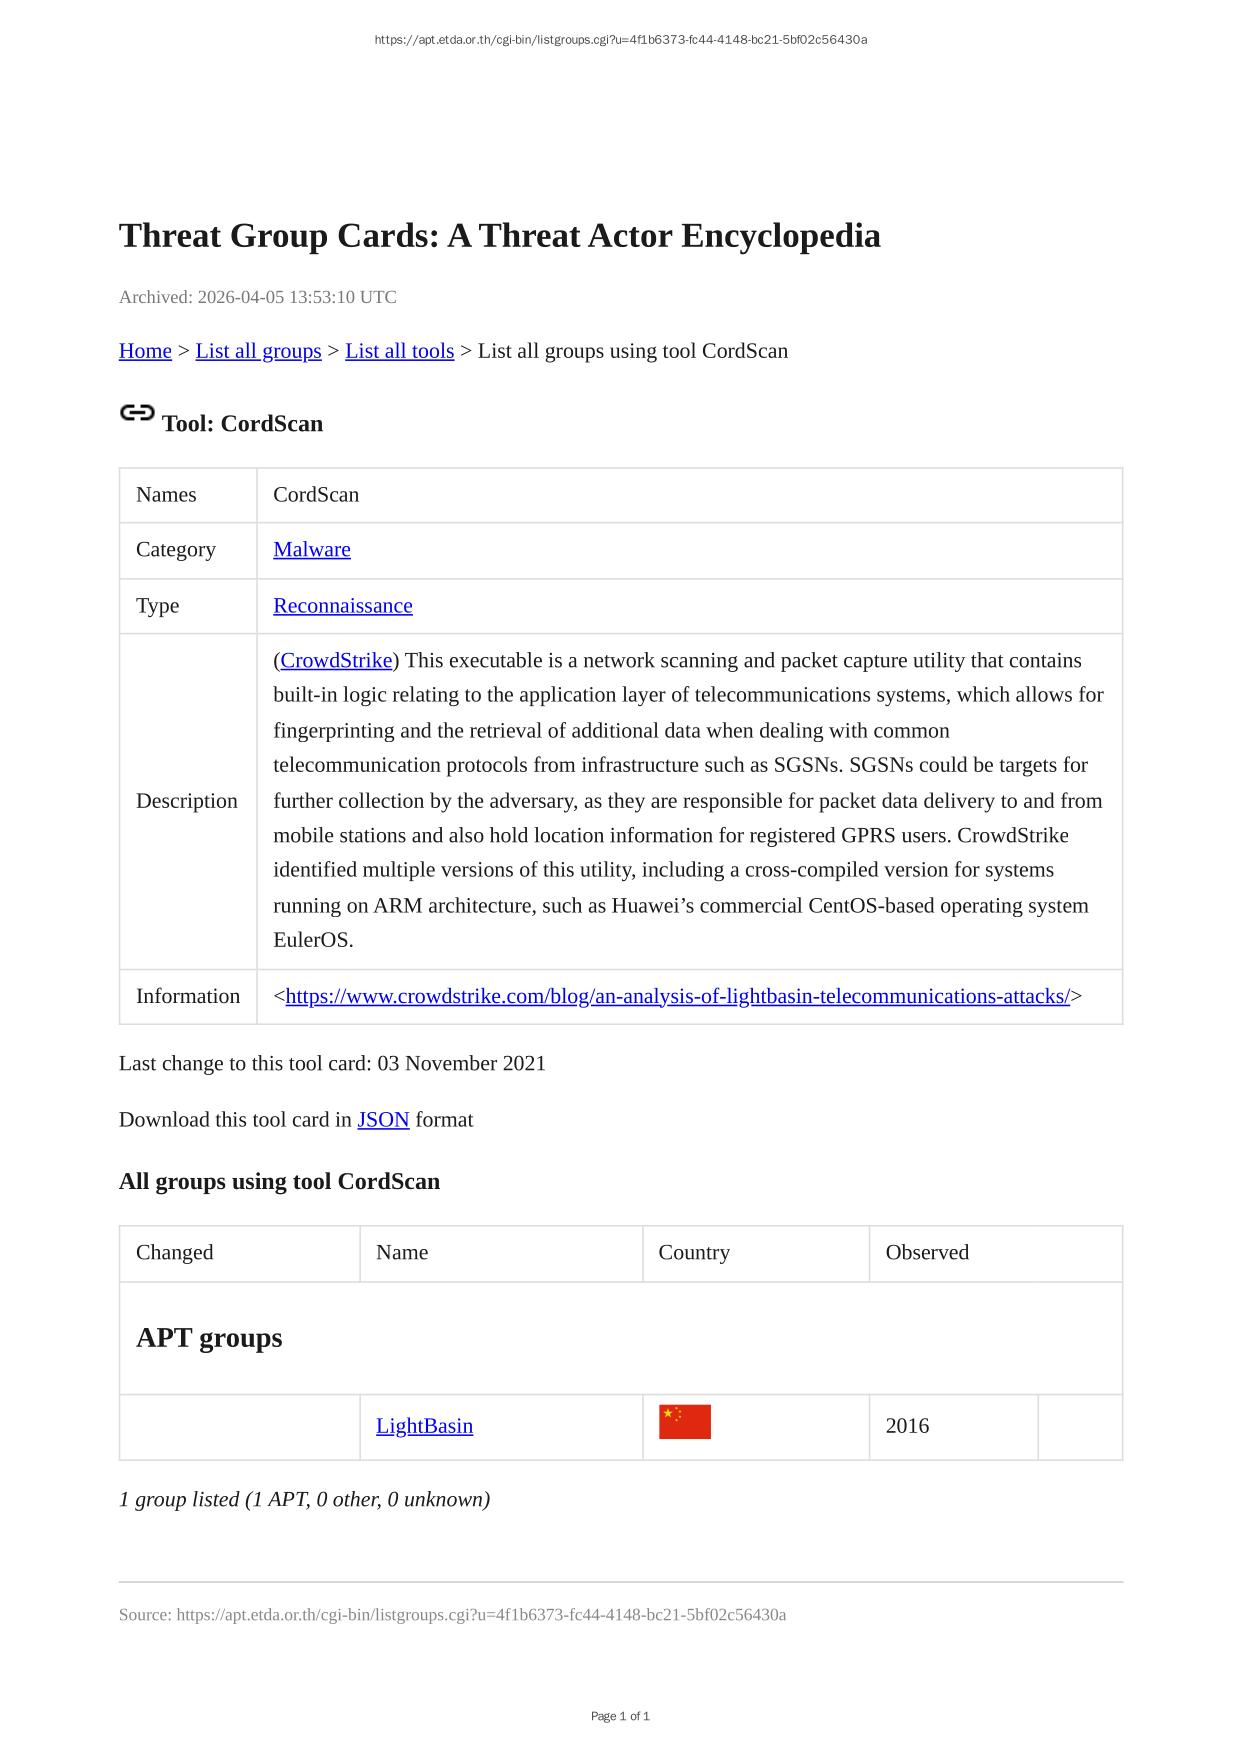
Task: Select the Country column header
Action: pyautogui.click(x=694, y=1253)
